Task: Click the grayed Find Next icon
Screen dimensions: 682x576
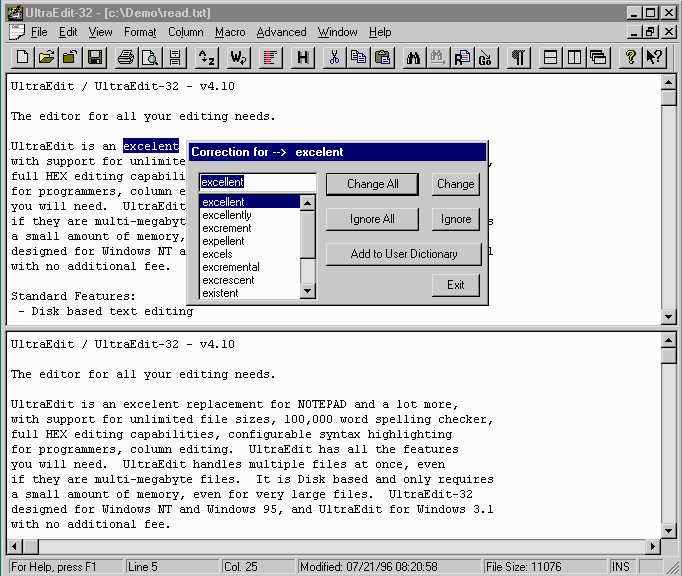Action: (438, 57)
